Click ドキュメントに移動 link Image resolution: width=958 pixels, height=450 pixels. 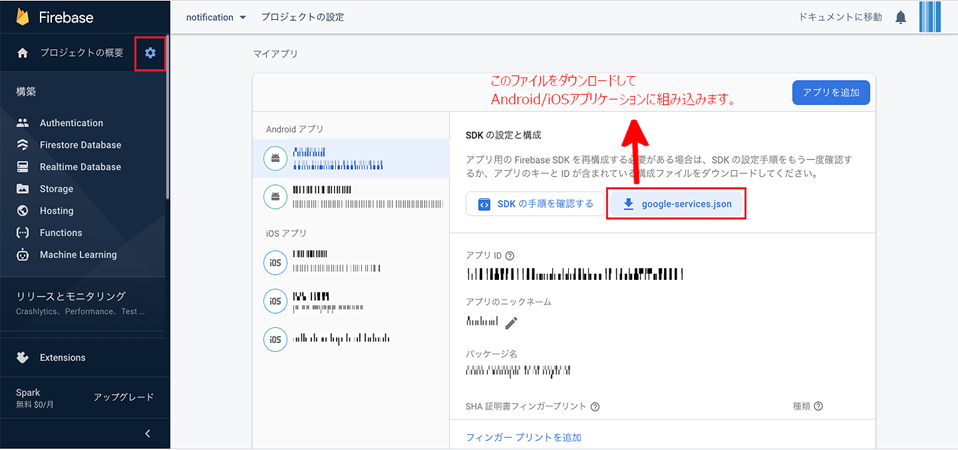point(840,17)
